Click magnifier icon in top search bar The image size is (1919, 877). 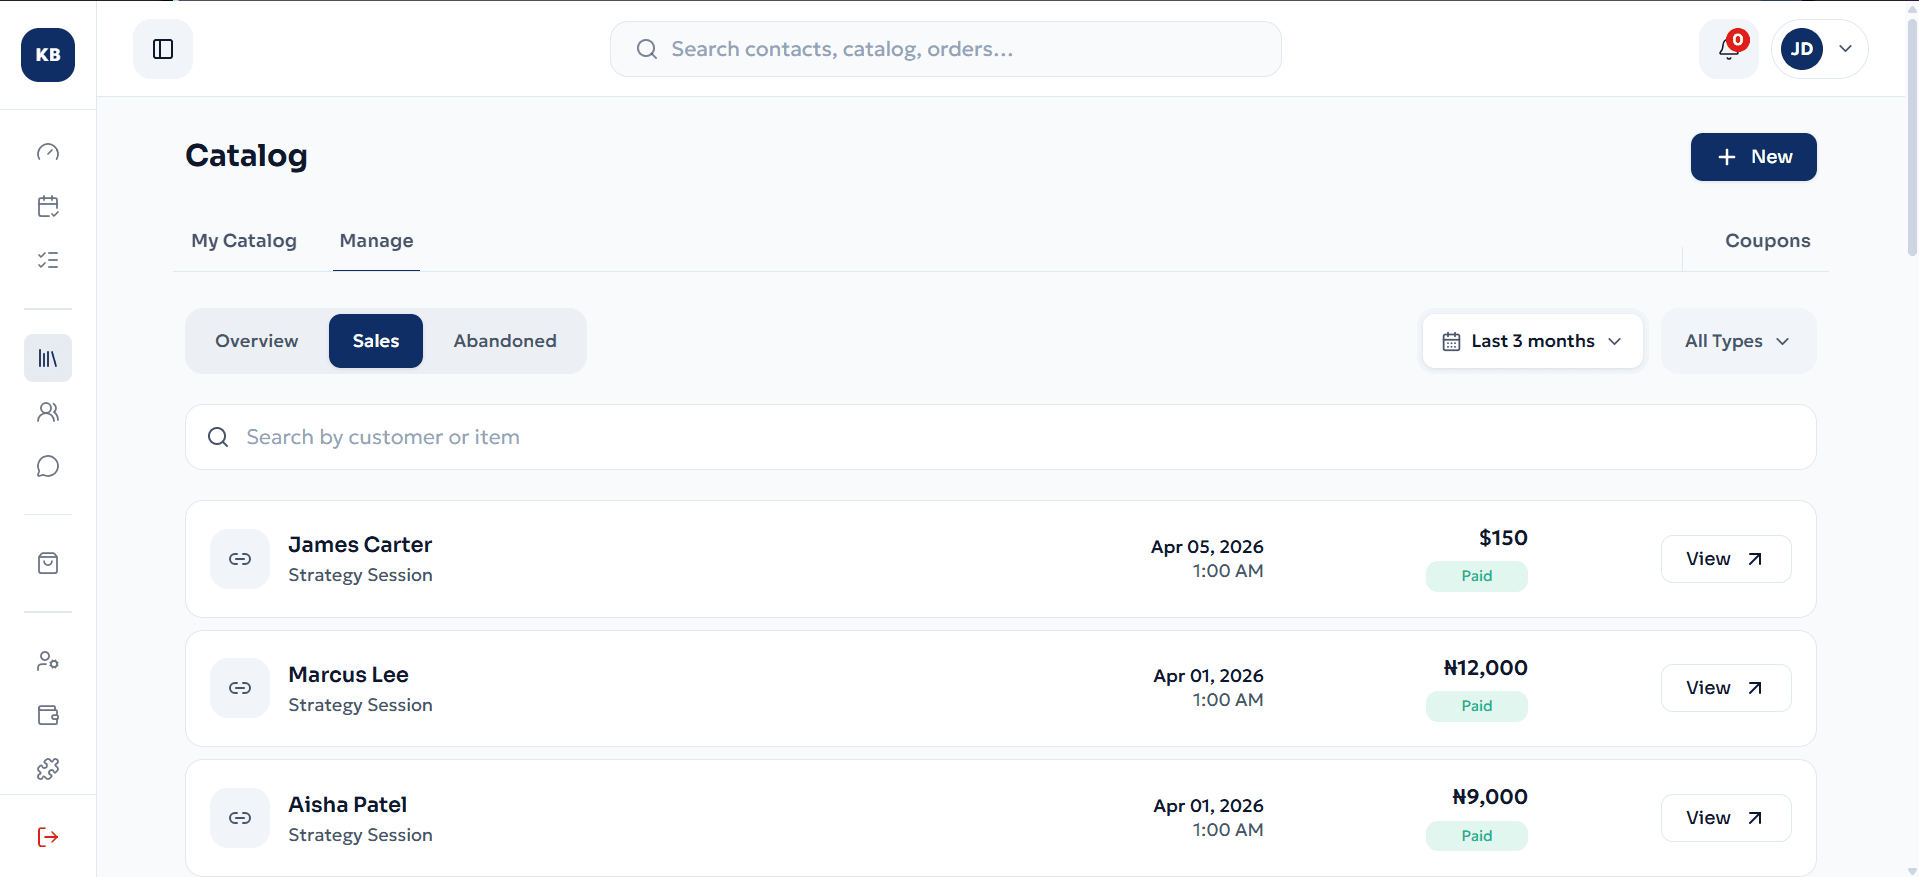coord(647,49)
